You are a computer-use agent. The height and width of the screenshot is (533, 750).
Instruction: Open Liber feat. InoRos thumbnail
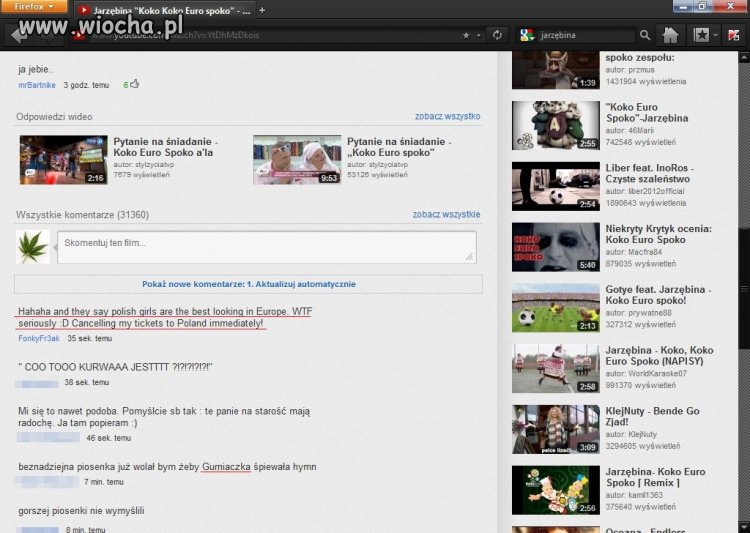[x=555, y=186]
